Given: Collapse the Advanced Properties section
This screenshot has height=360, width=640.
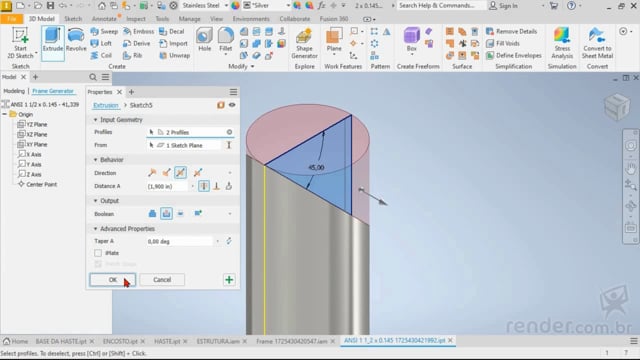Looking at the screenshot, I should (x=95, y=229).
